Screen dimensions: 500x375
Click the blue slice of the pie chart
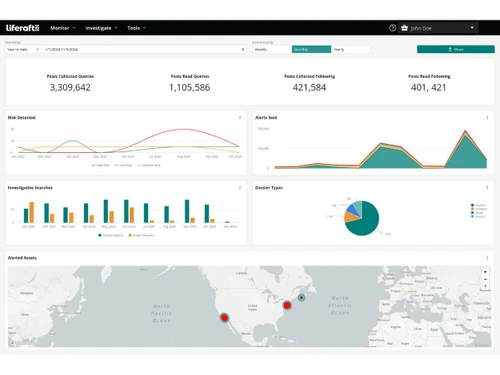click(353, 209)
